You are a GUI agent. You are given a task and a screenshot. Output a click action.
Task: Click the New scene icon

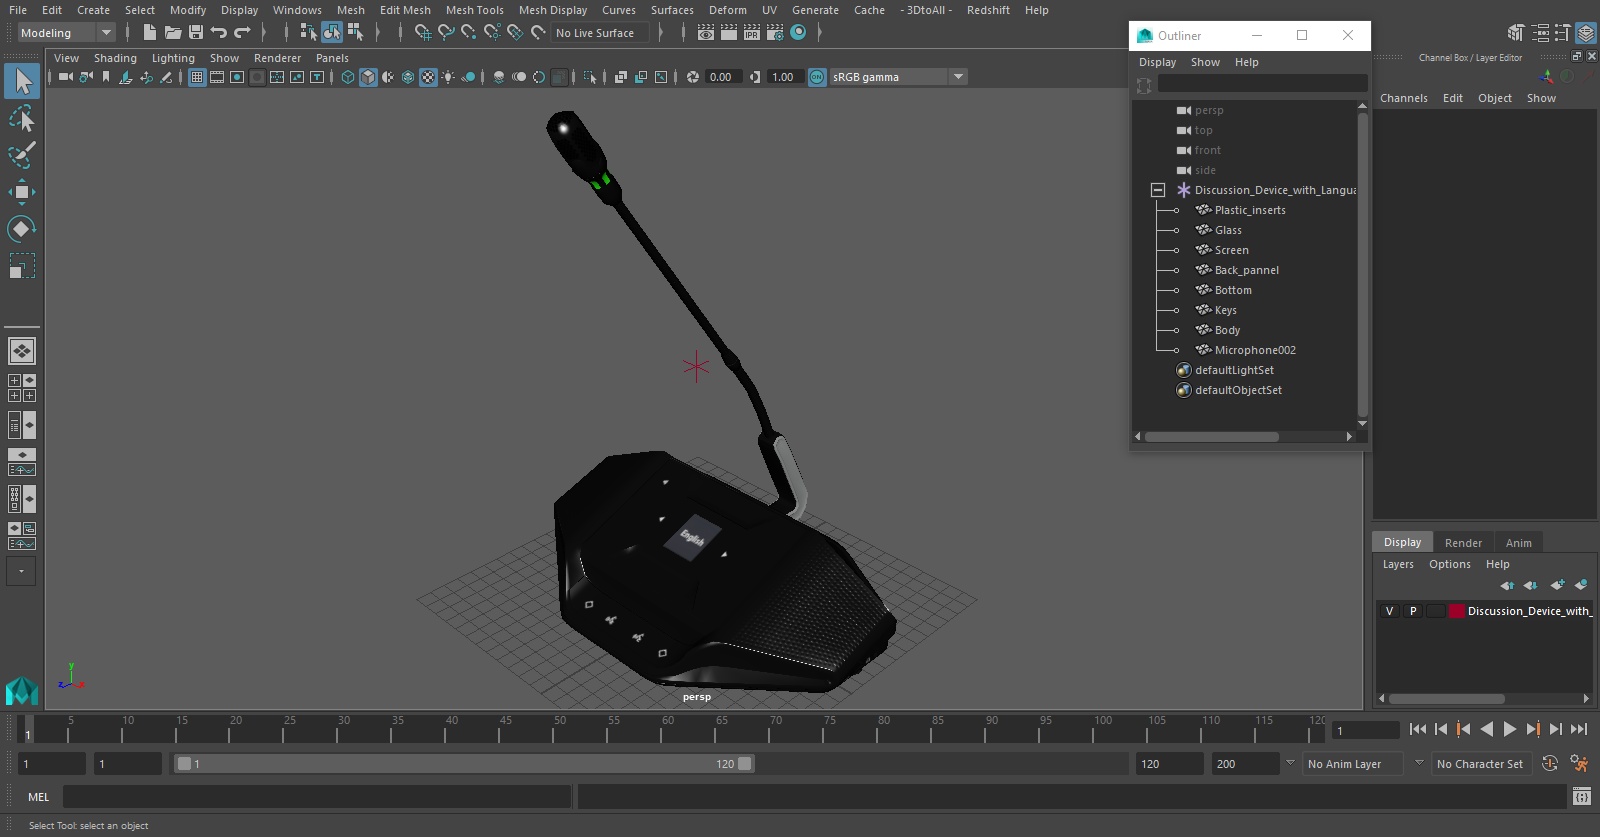coord(149,33)
